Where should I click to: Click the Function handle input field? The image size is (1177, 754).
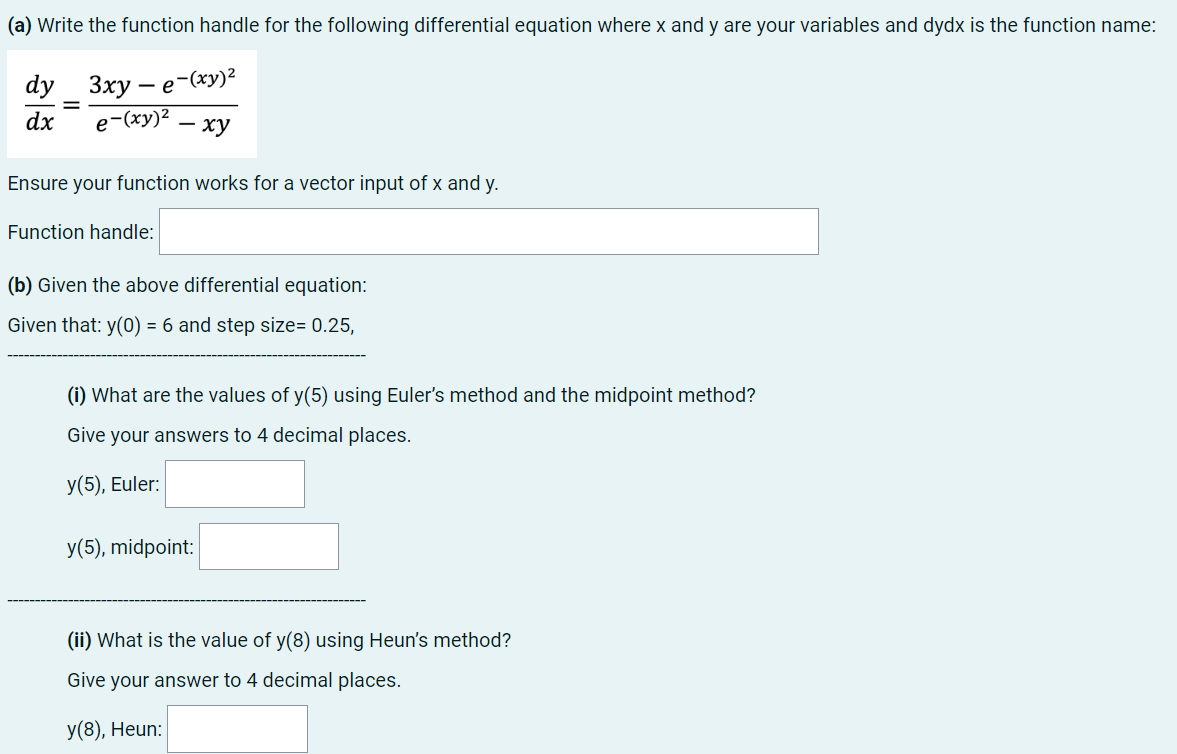pos(488,231)
